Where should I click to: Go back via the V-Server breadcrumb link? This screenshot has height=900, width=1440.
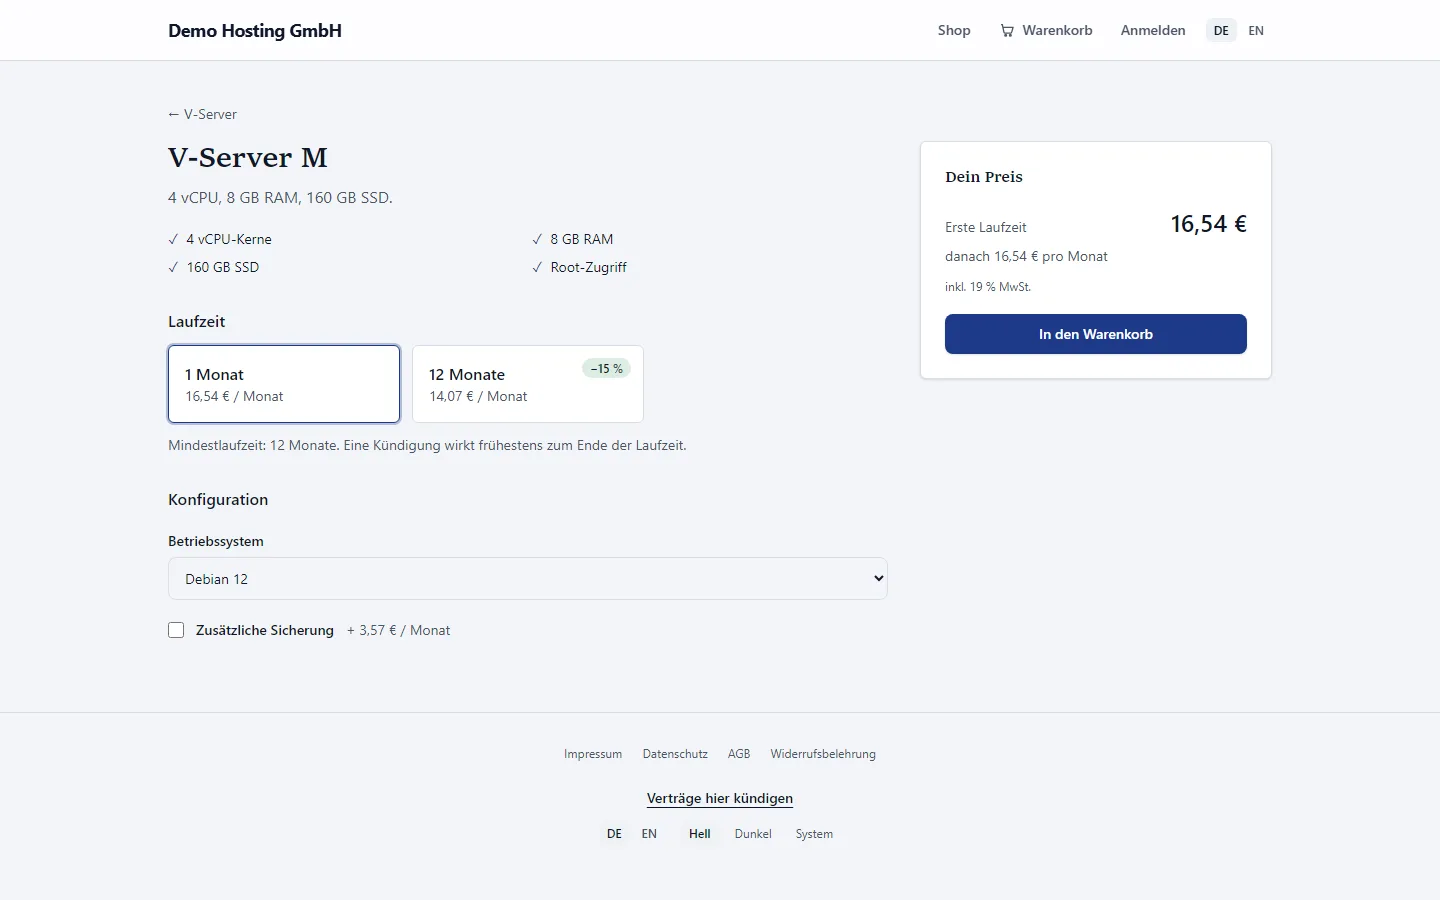click(x=203, y=114)
